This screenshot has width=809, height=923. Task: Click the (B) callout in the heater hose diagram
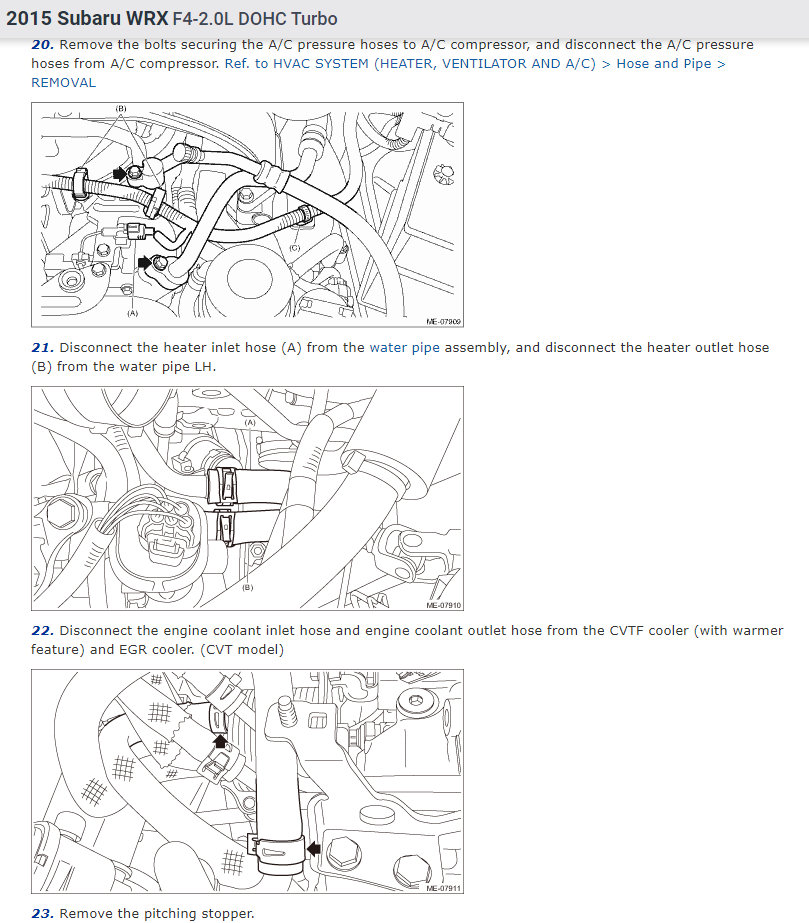point(248,587)
